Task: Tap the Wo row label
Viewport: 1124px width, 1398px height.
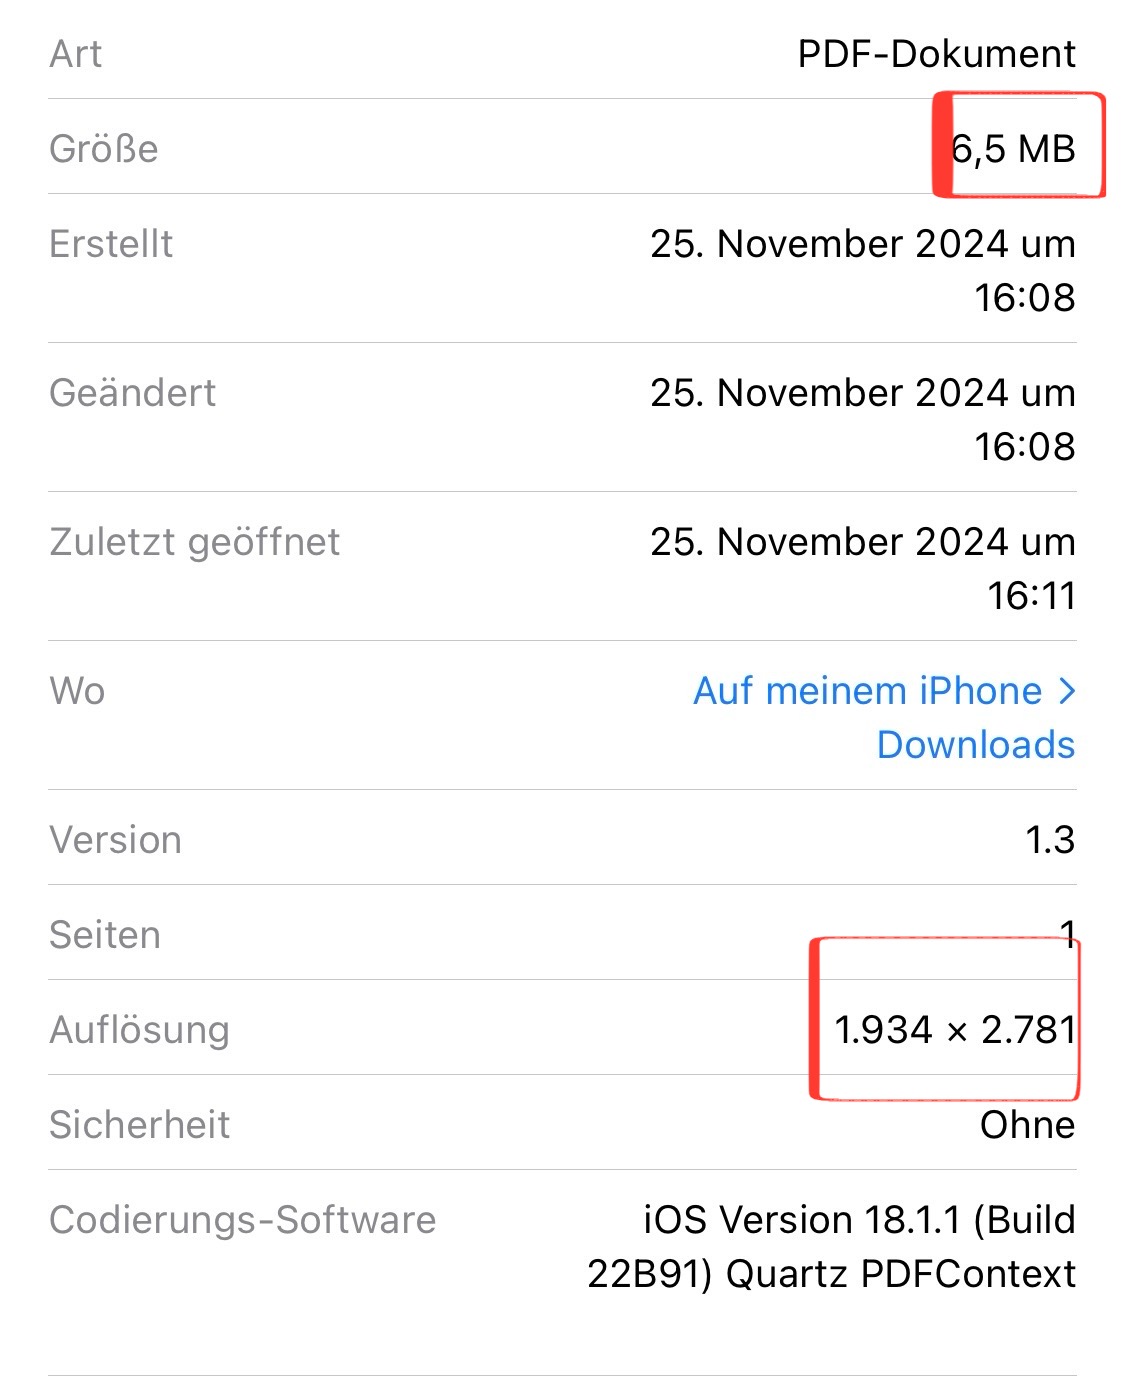Action: [x=77, y=691]
